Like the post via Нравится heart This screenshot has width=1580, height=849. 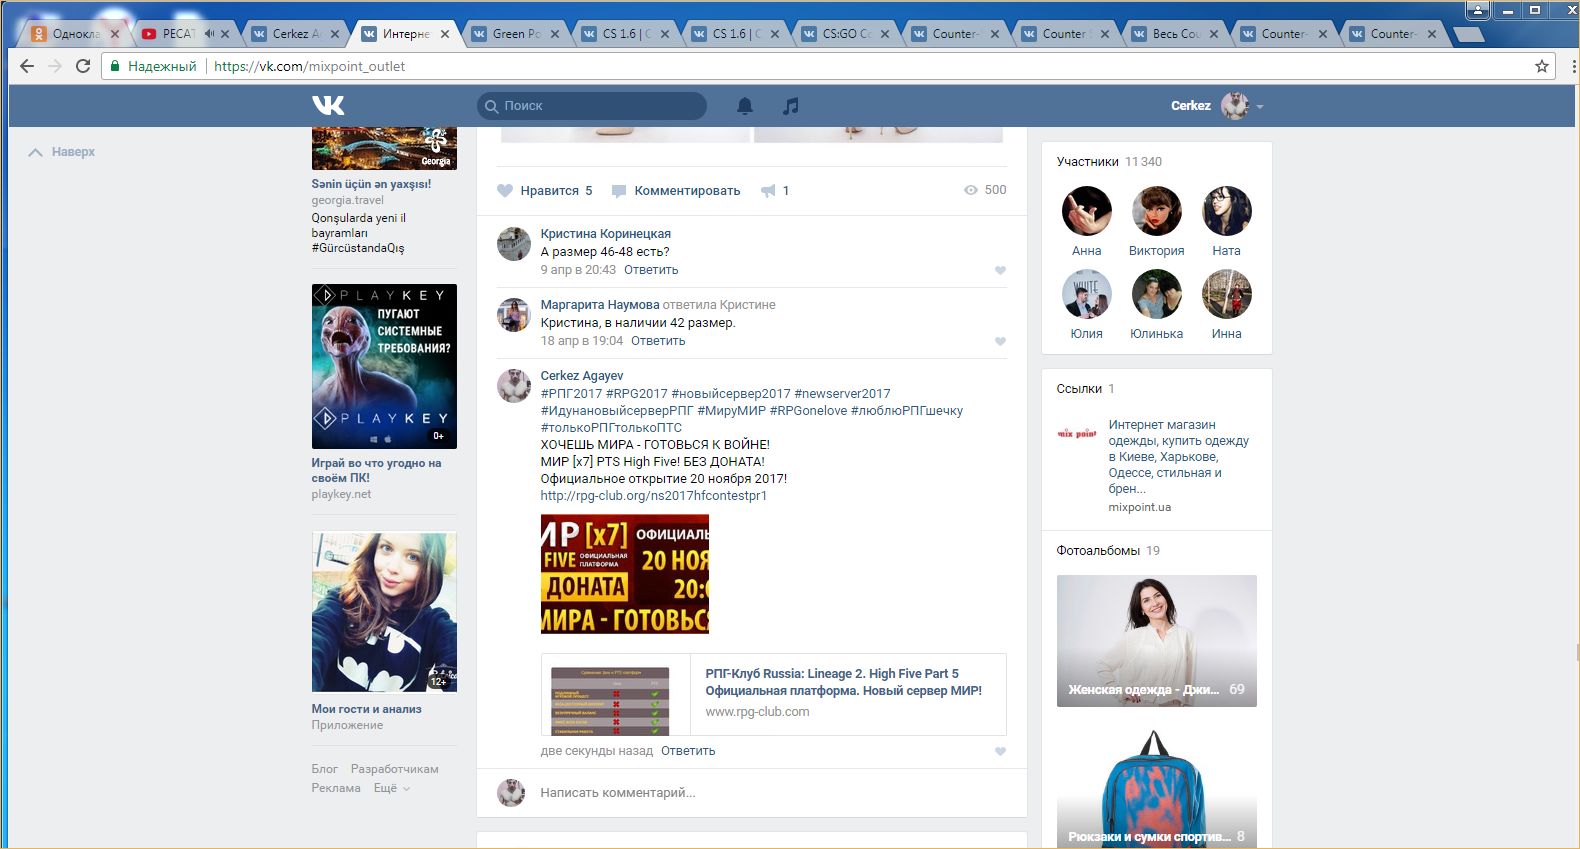[505, 191]
